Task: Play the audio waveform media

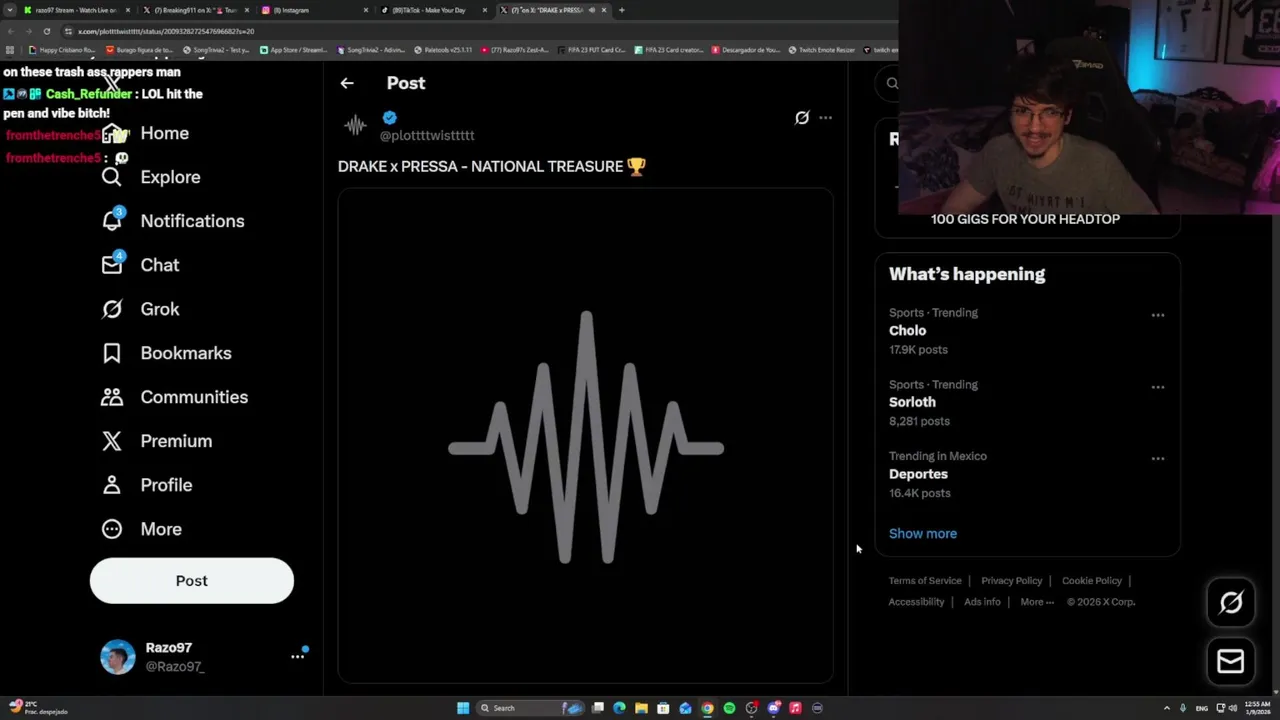Action: tap(586, 437)
